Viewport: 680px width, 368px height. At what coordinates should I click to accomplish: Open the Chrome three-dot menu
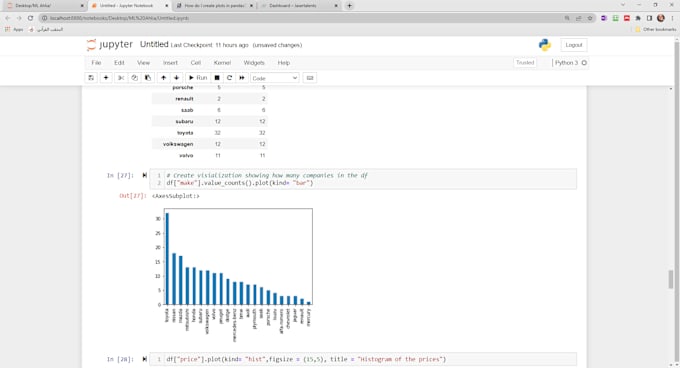(x=673, y=18)
